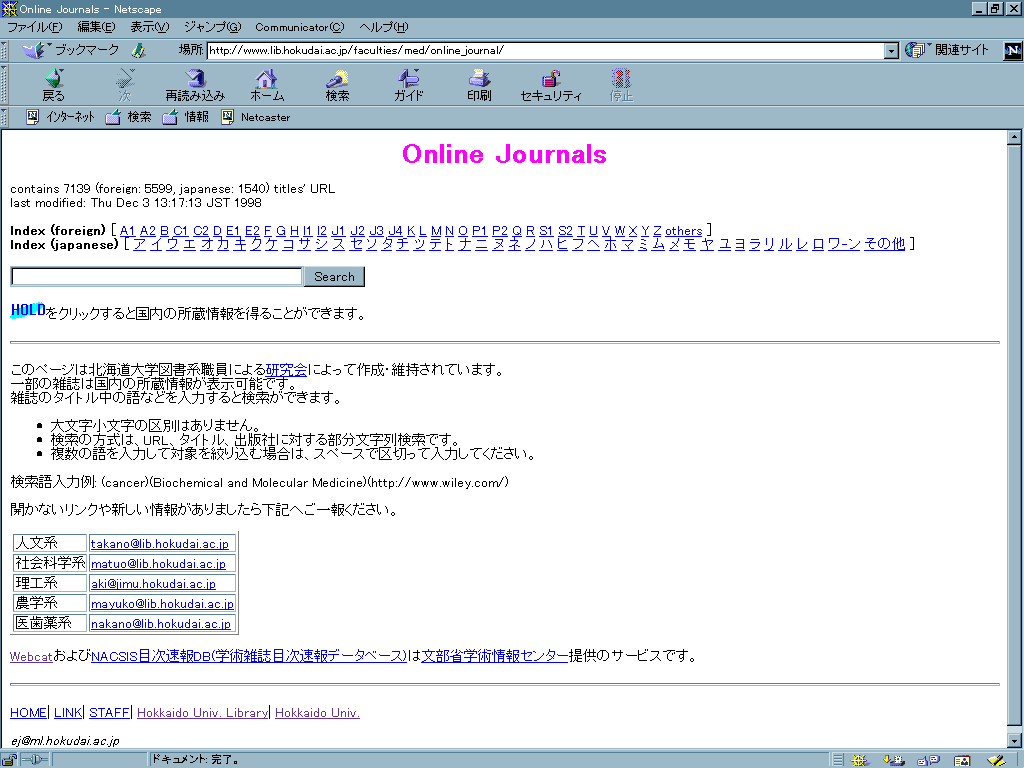Open the 表示(V) menu
This screenshot has width=1024, height=768.
(150, 27)
